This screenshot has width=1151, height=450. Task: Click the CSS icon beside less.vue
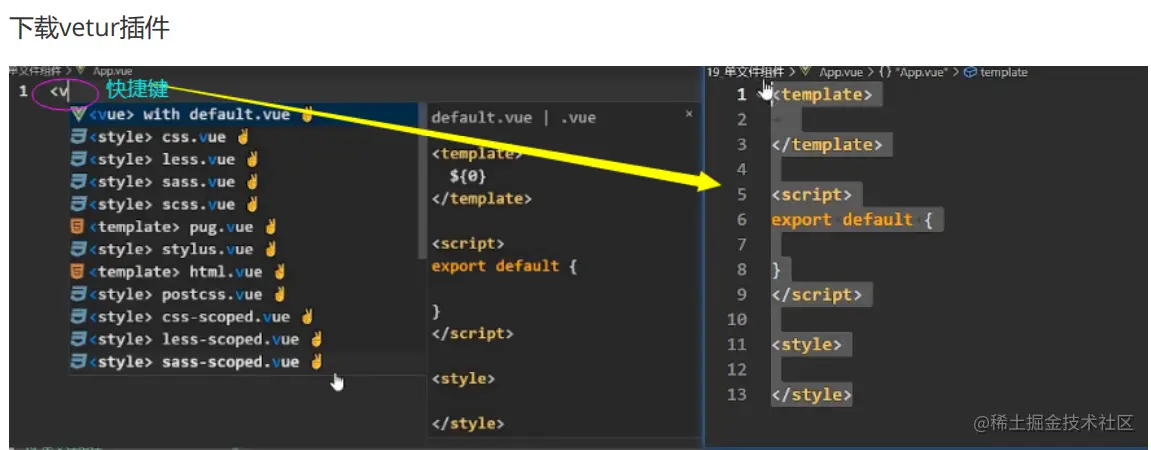pos(79,159)
